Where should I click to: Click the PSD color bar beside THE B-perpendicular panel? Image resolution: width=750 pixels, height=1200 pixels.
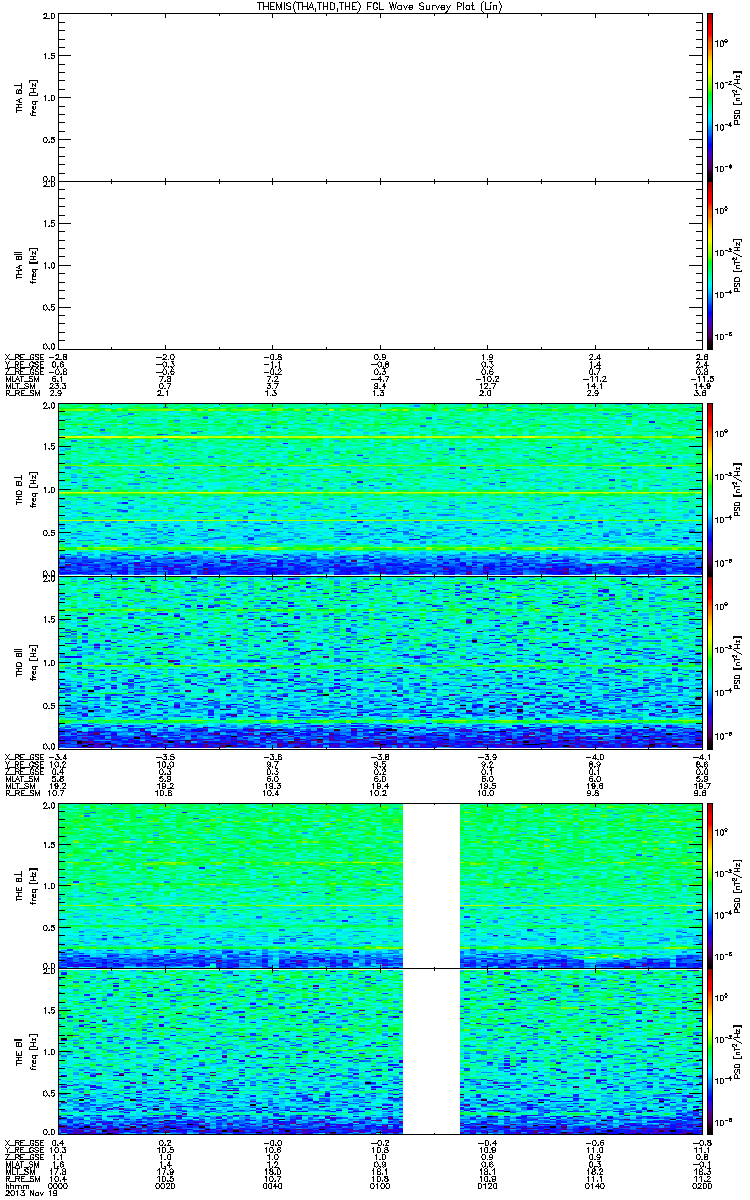pyautogui.click(x=710, y=885)
